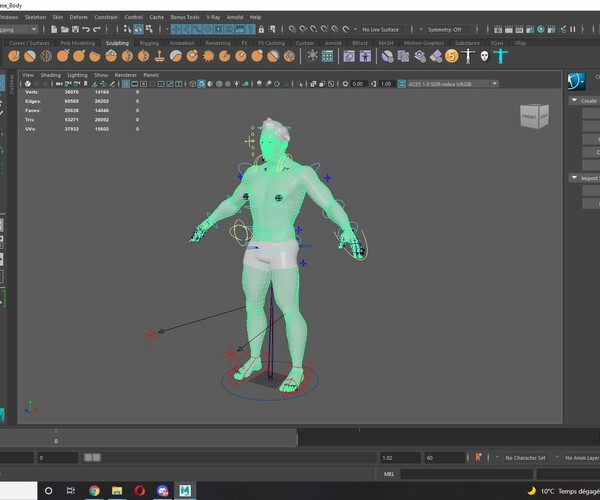Collapse the Create section
Image resolution: width=600 pixels, height=500 pixels.
pyautogui.click(x=574, y=100)
